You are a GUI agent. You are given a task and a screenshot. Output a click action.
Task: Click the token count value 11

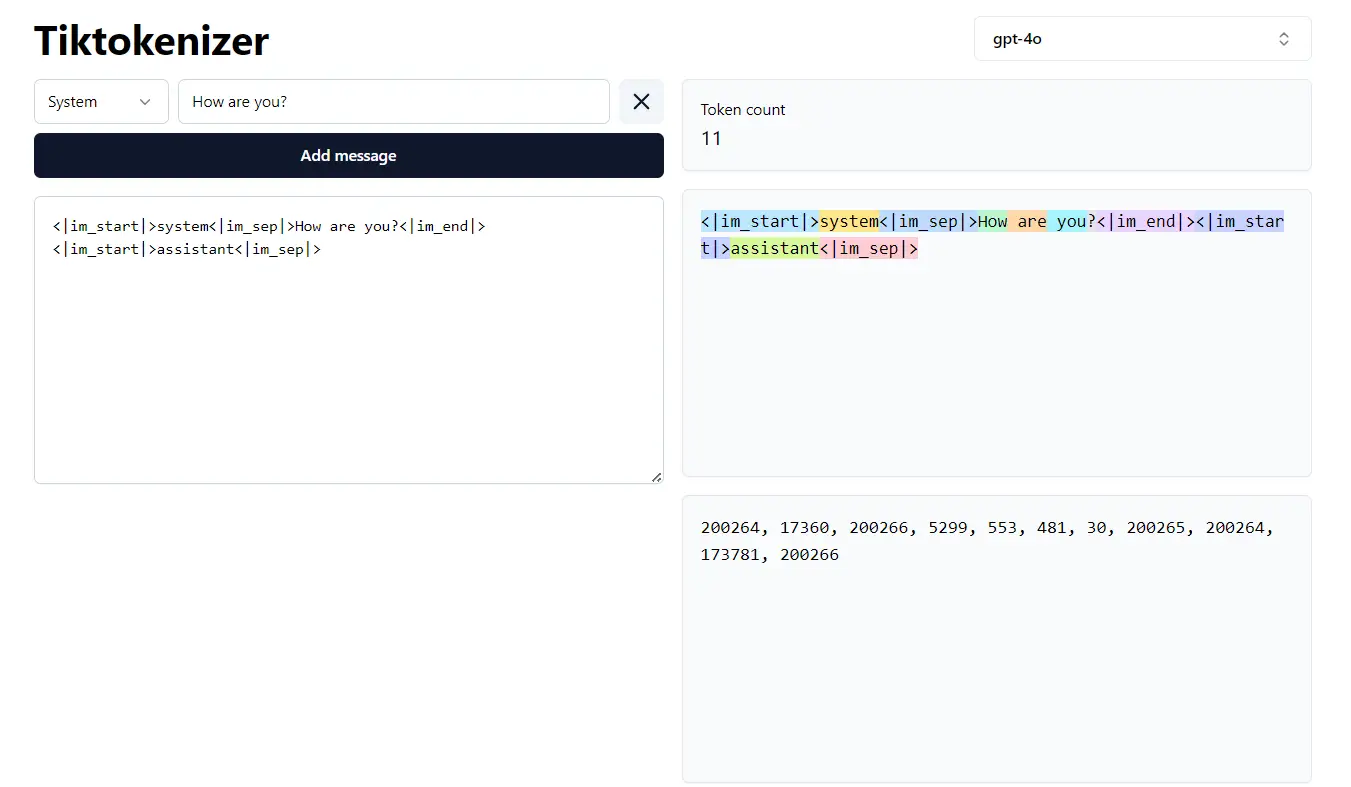coord(711,139)
